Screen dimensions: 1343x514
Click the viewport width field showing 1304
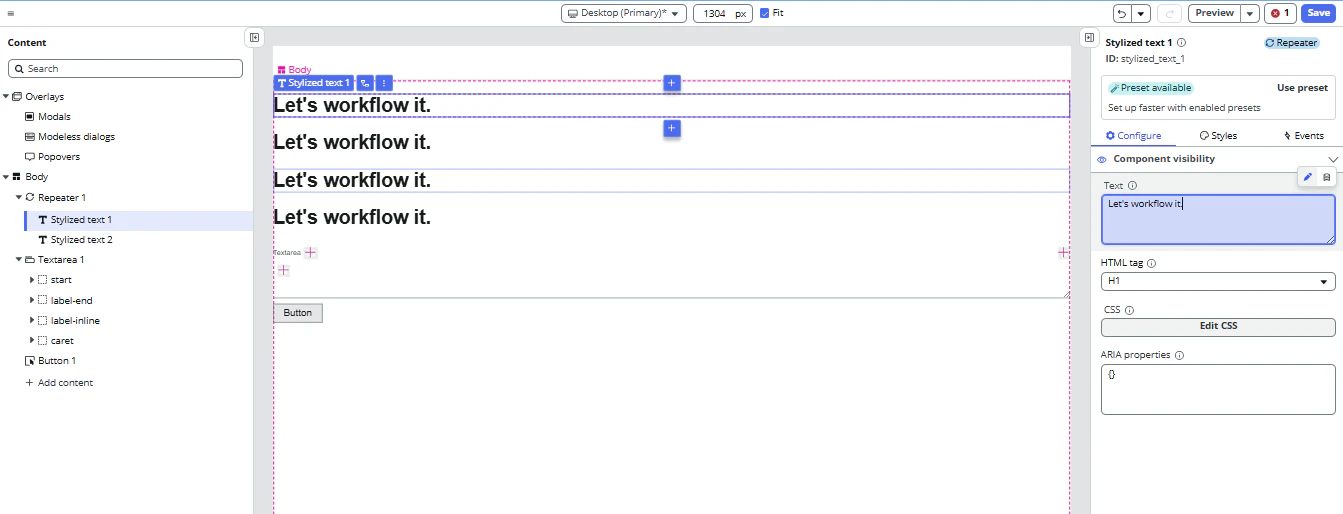(723, 13)
